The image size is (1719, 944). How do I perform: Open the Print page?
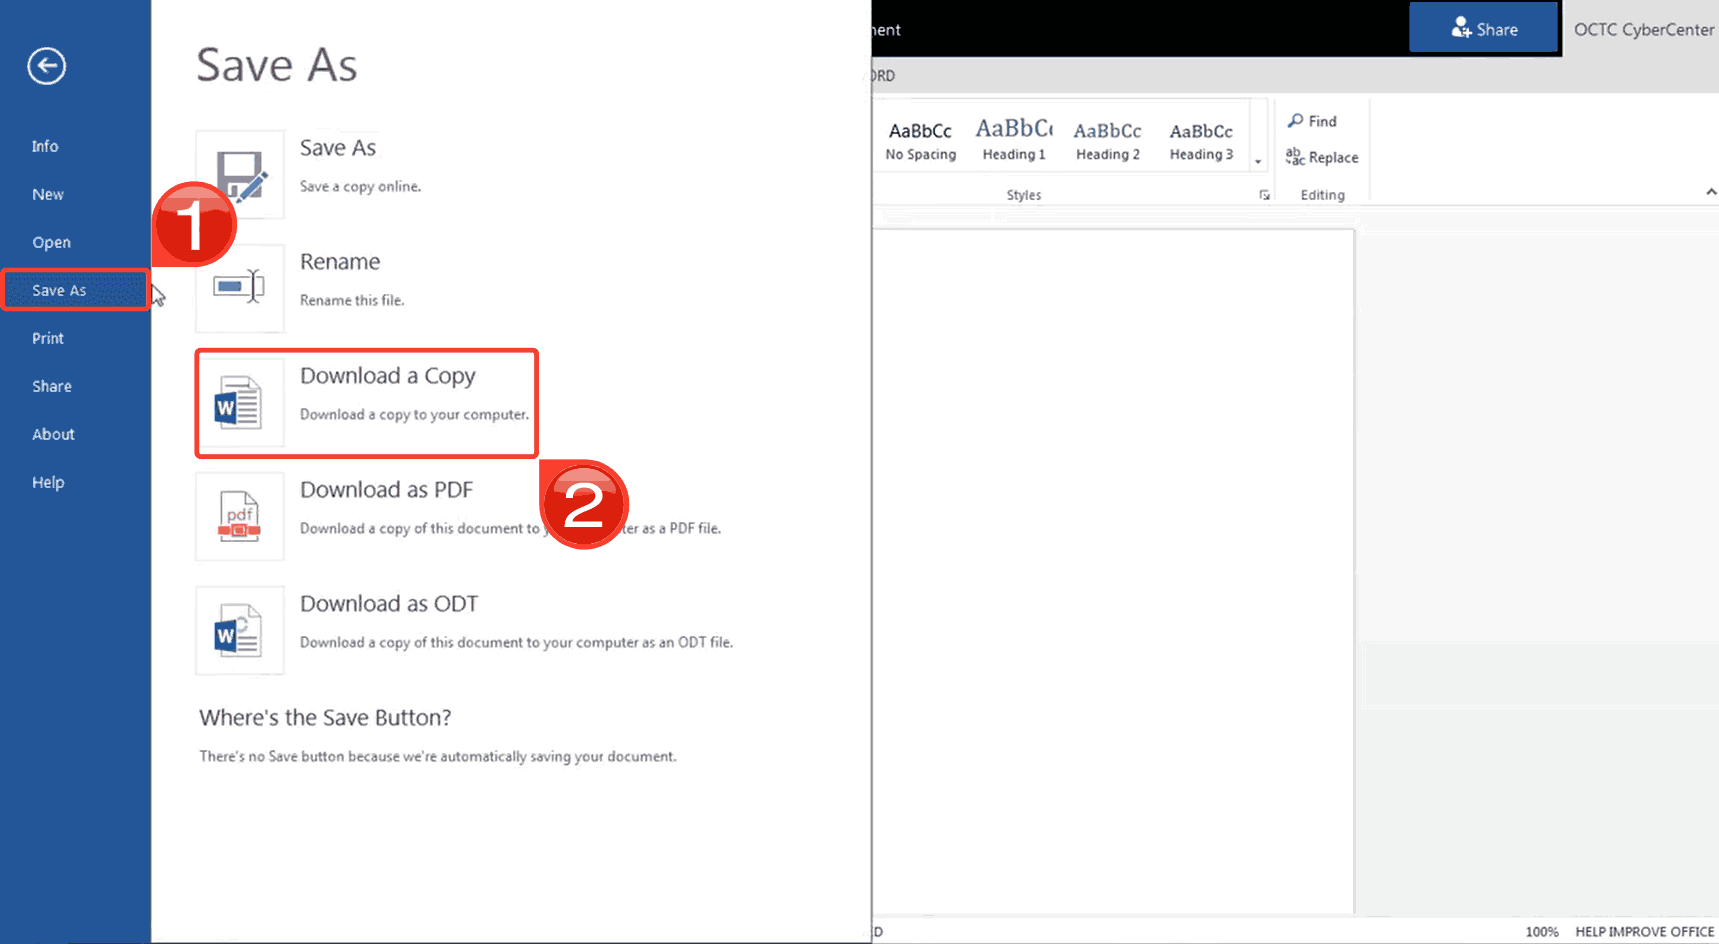(x=47, y=338)
